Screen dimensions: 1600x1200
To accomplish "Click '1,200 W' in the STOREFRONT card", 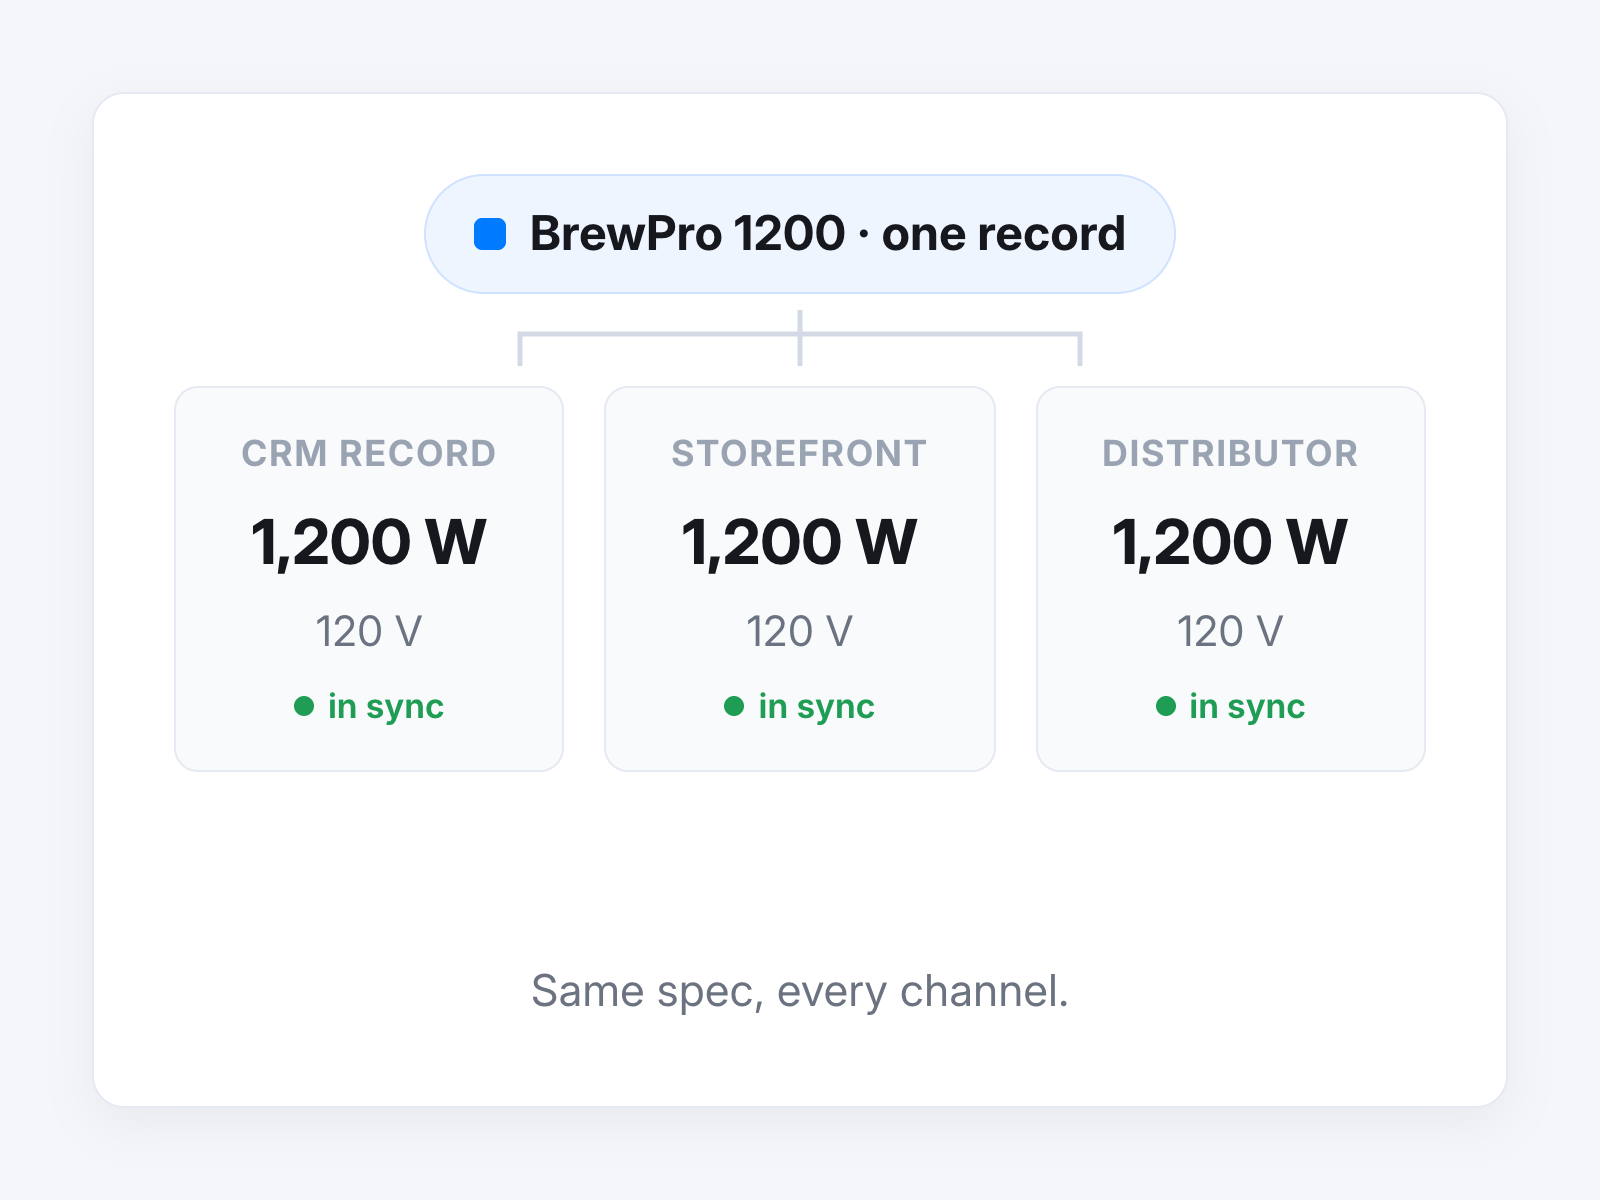I will tap(800, 543).
